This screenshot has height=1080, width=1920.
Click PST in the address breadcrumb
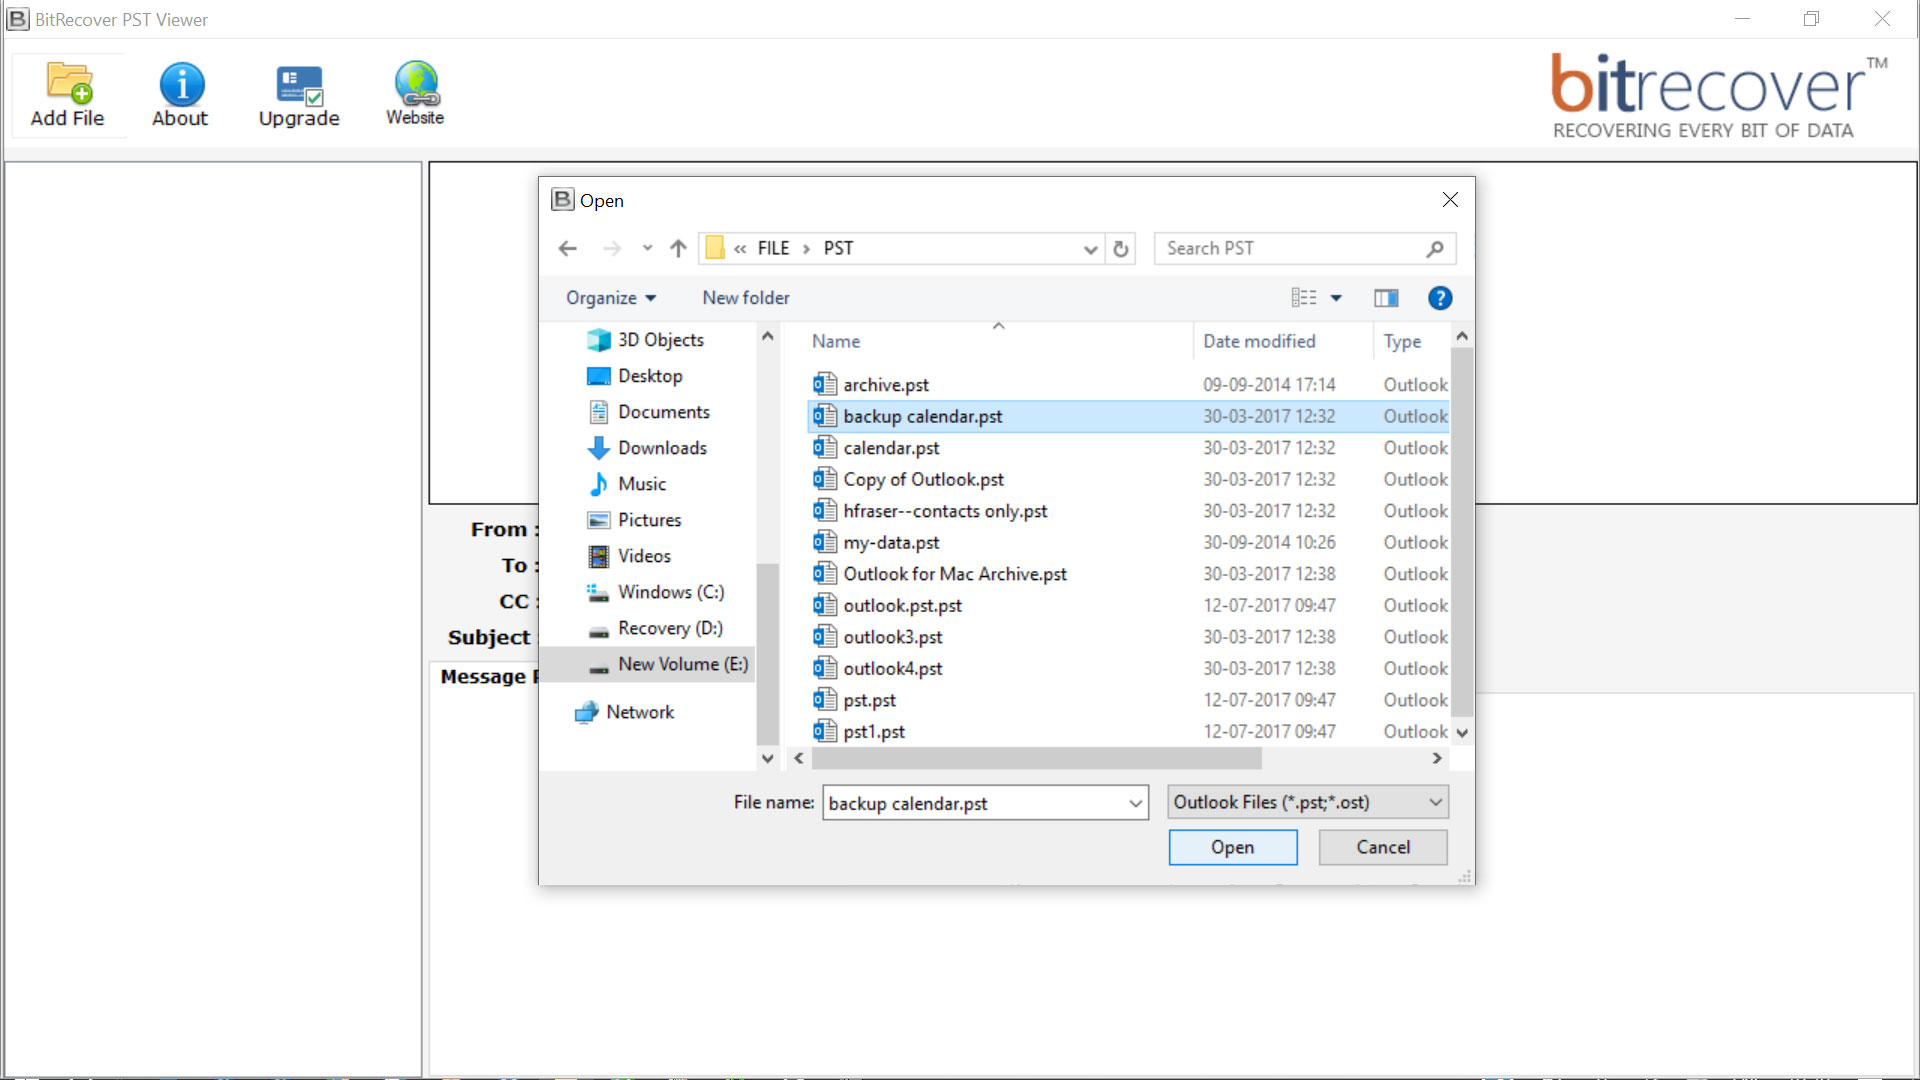838,248
